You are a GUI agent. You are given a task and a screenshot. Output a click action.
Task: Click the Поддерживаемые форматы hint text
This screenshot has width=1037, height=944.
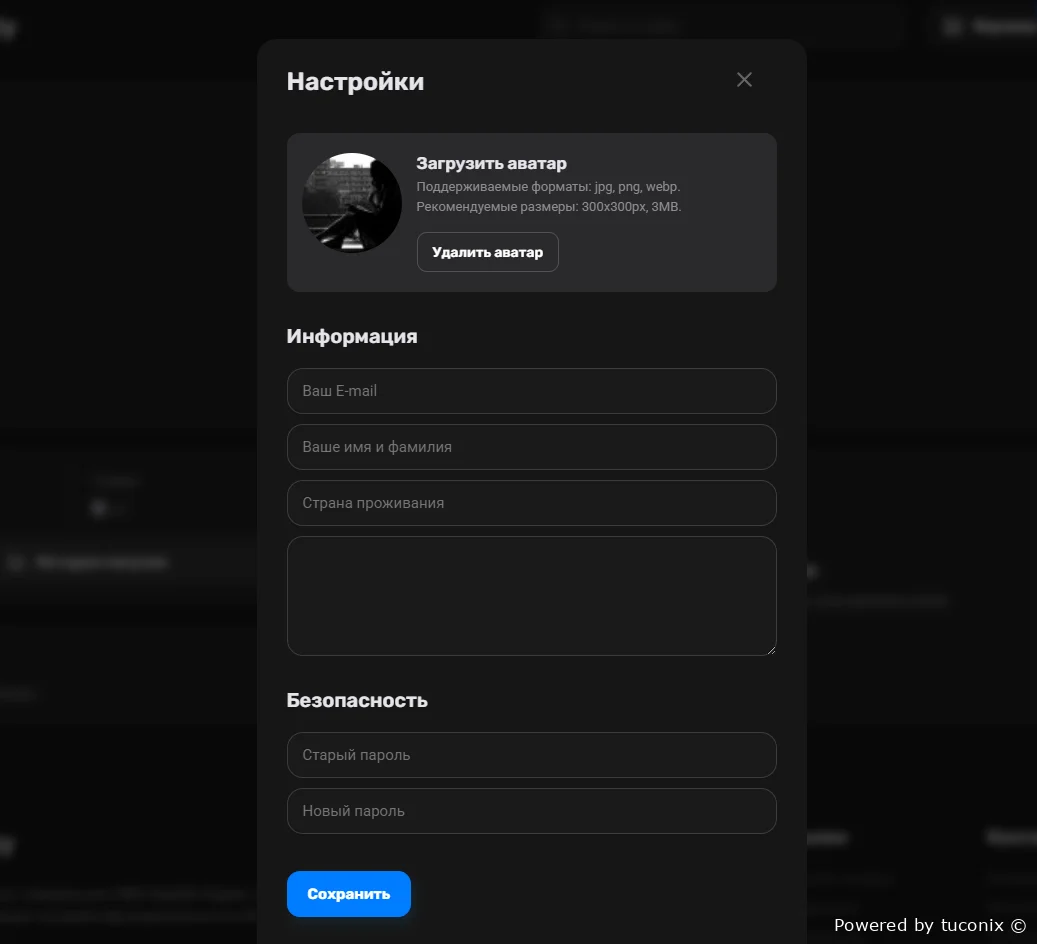(x=548, y=187)
